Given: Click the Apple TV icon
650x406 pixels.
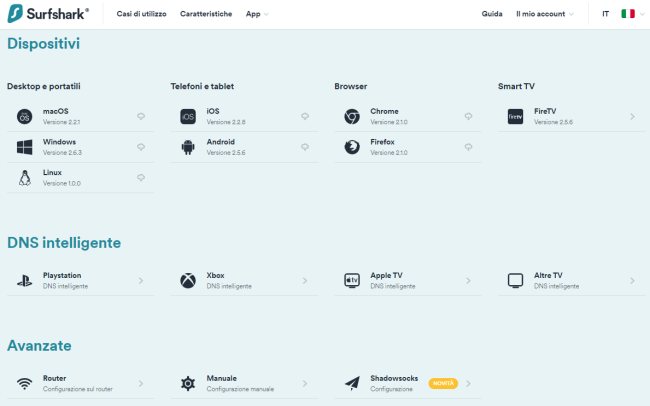Looking at the screenshot, I should [x=352, y=281].
